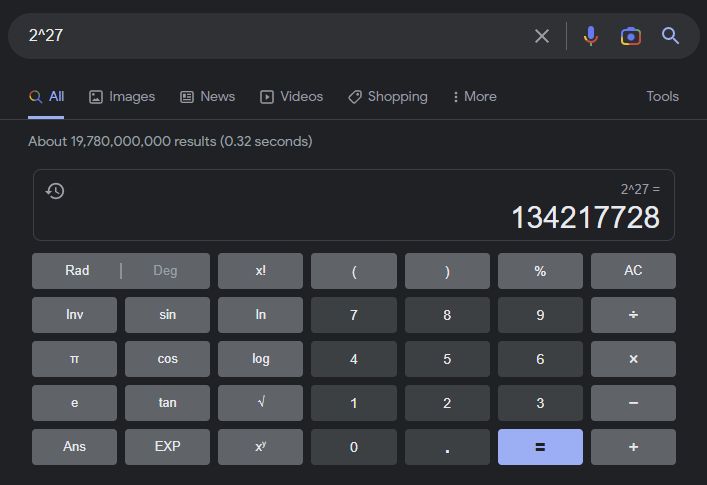Click the microphone voice search icon
This screenshot has height=485, width=707.
[x=591, y=36]
